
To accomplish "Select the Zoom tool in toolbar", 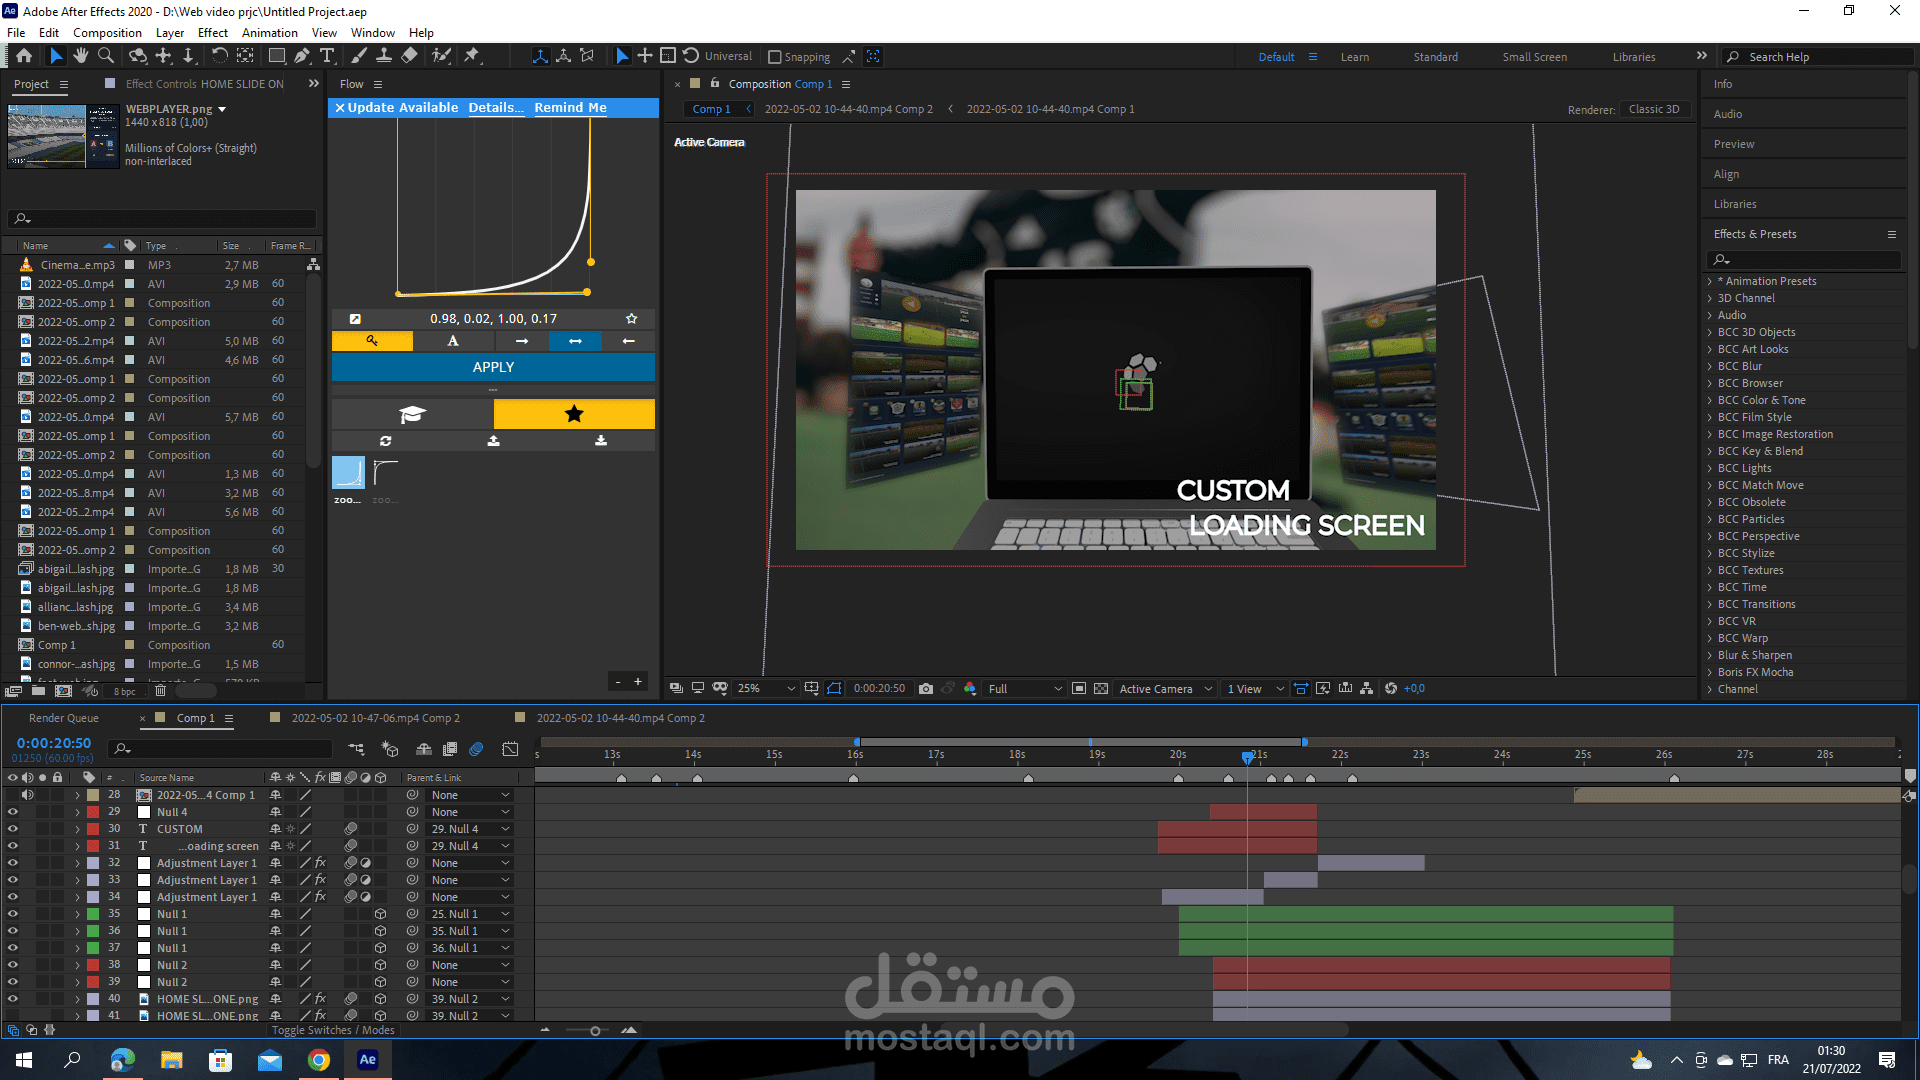I will [106, 56].
